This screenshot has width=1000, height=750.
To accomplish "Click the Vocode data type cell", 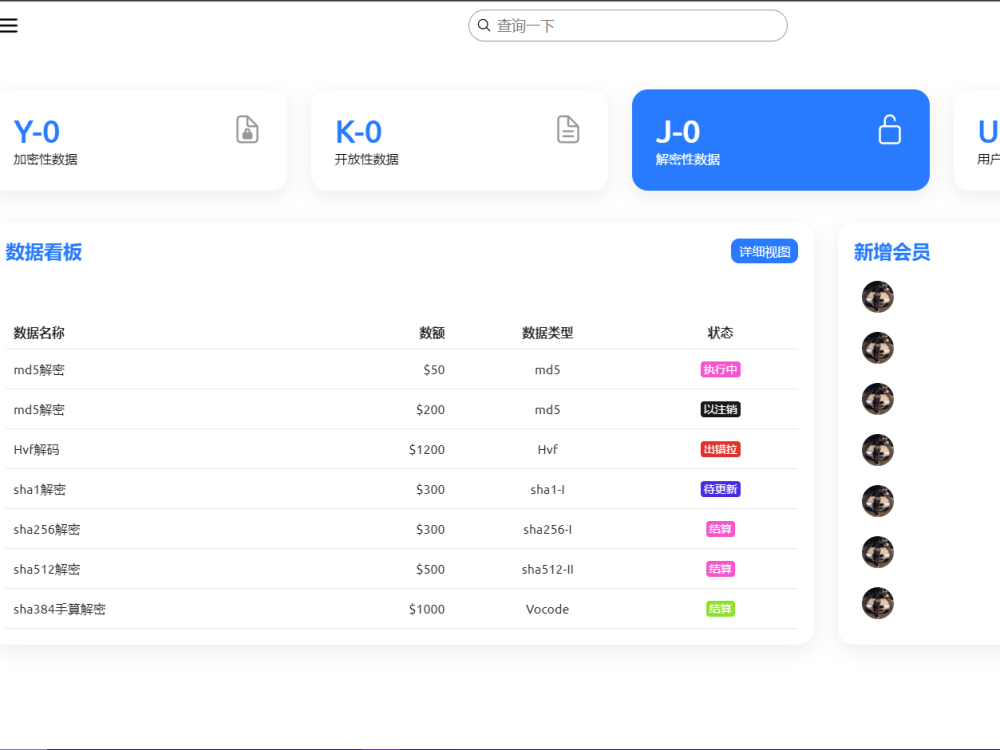I will [547, 609].
